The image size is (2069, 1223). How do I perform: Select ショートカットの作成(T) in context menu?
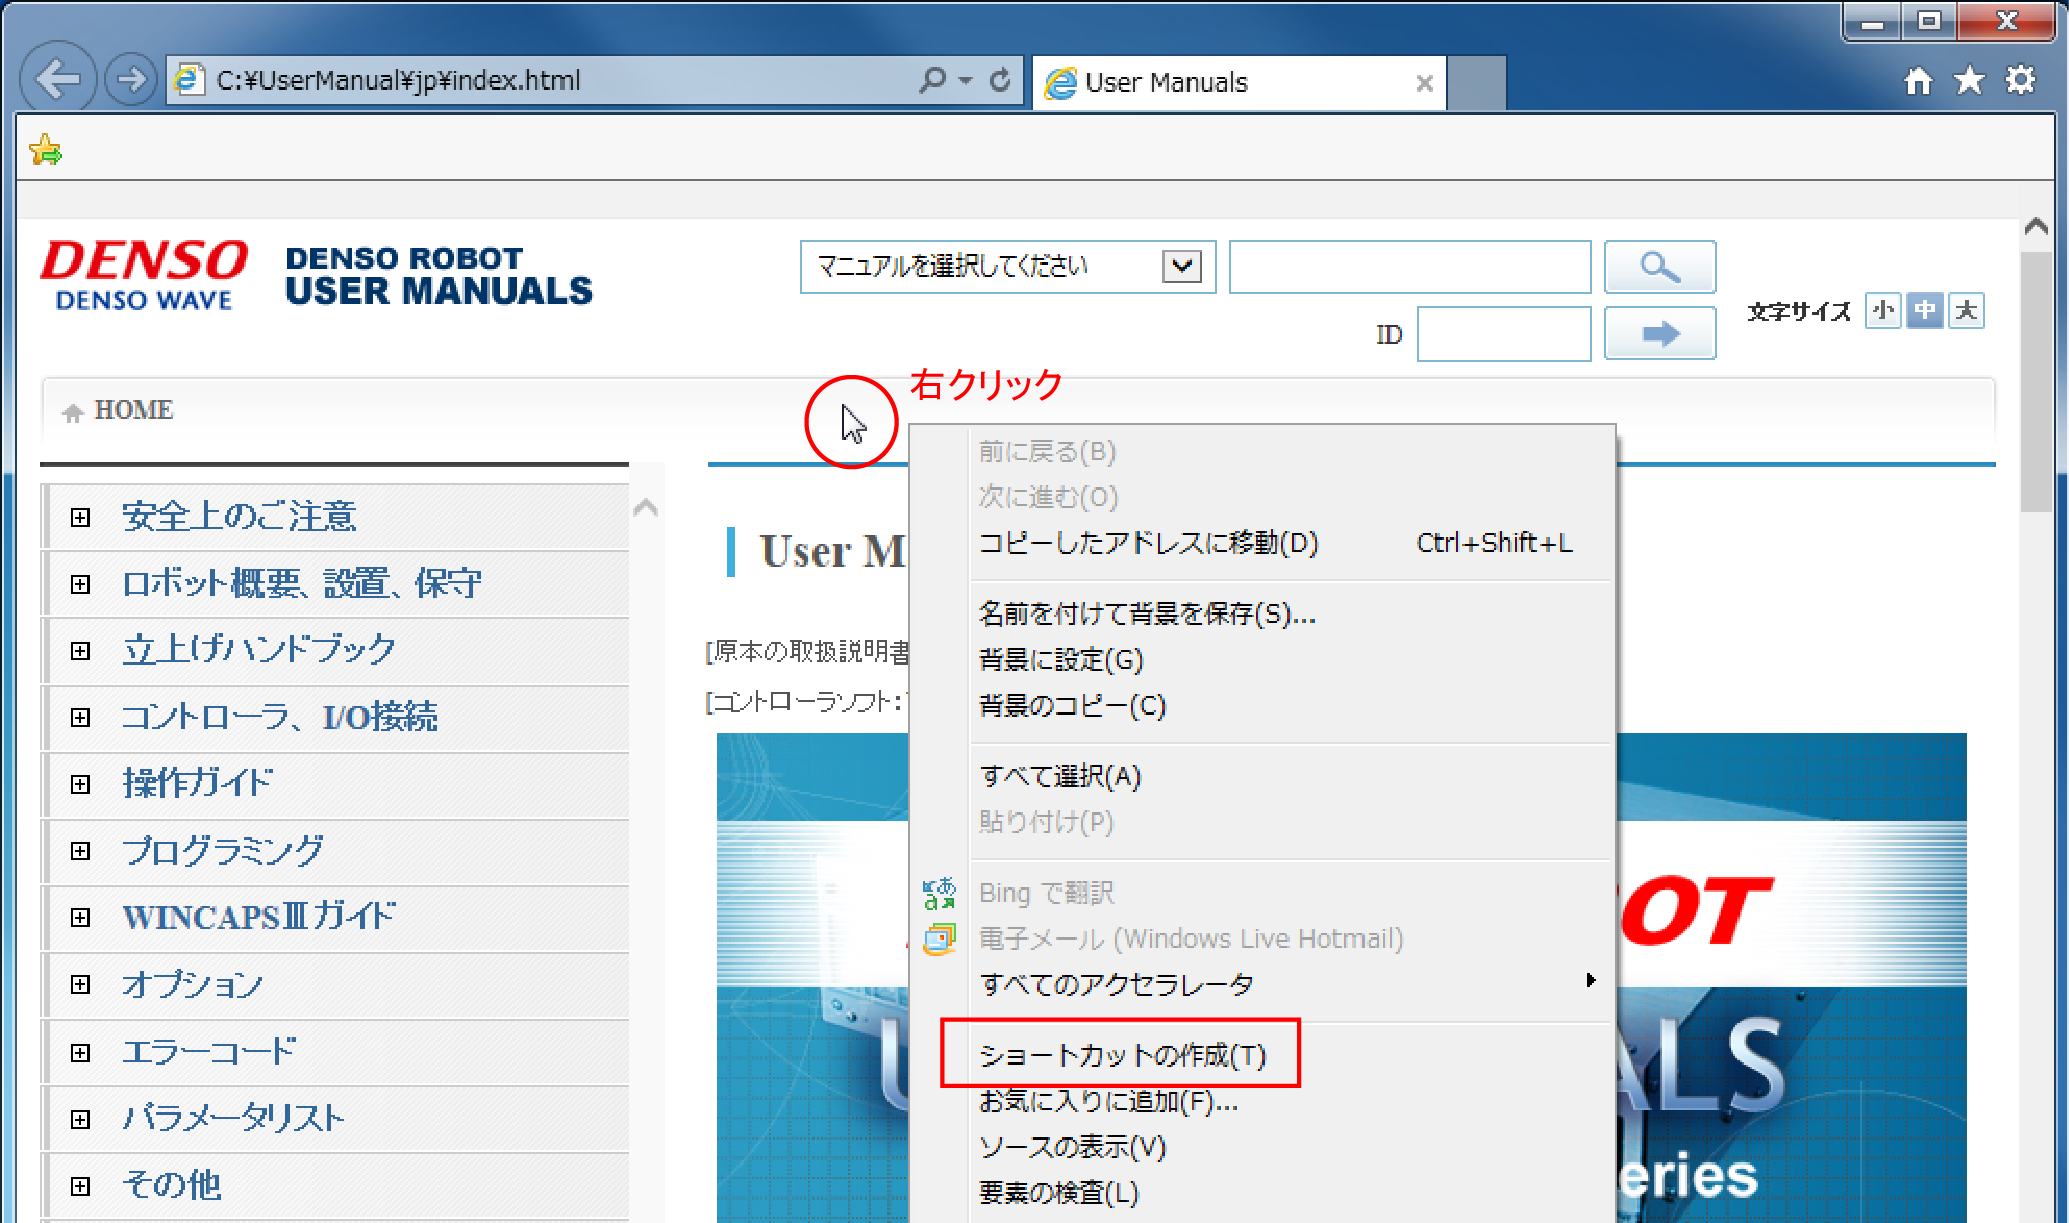(1121, 1055)
